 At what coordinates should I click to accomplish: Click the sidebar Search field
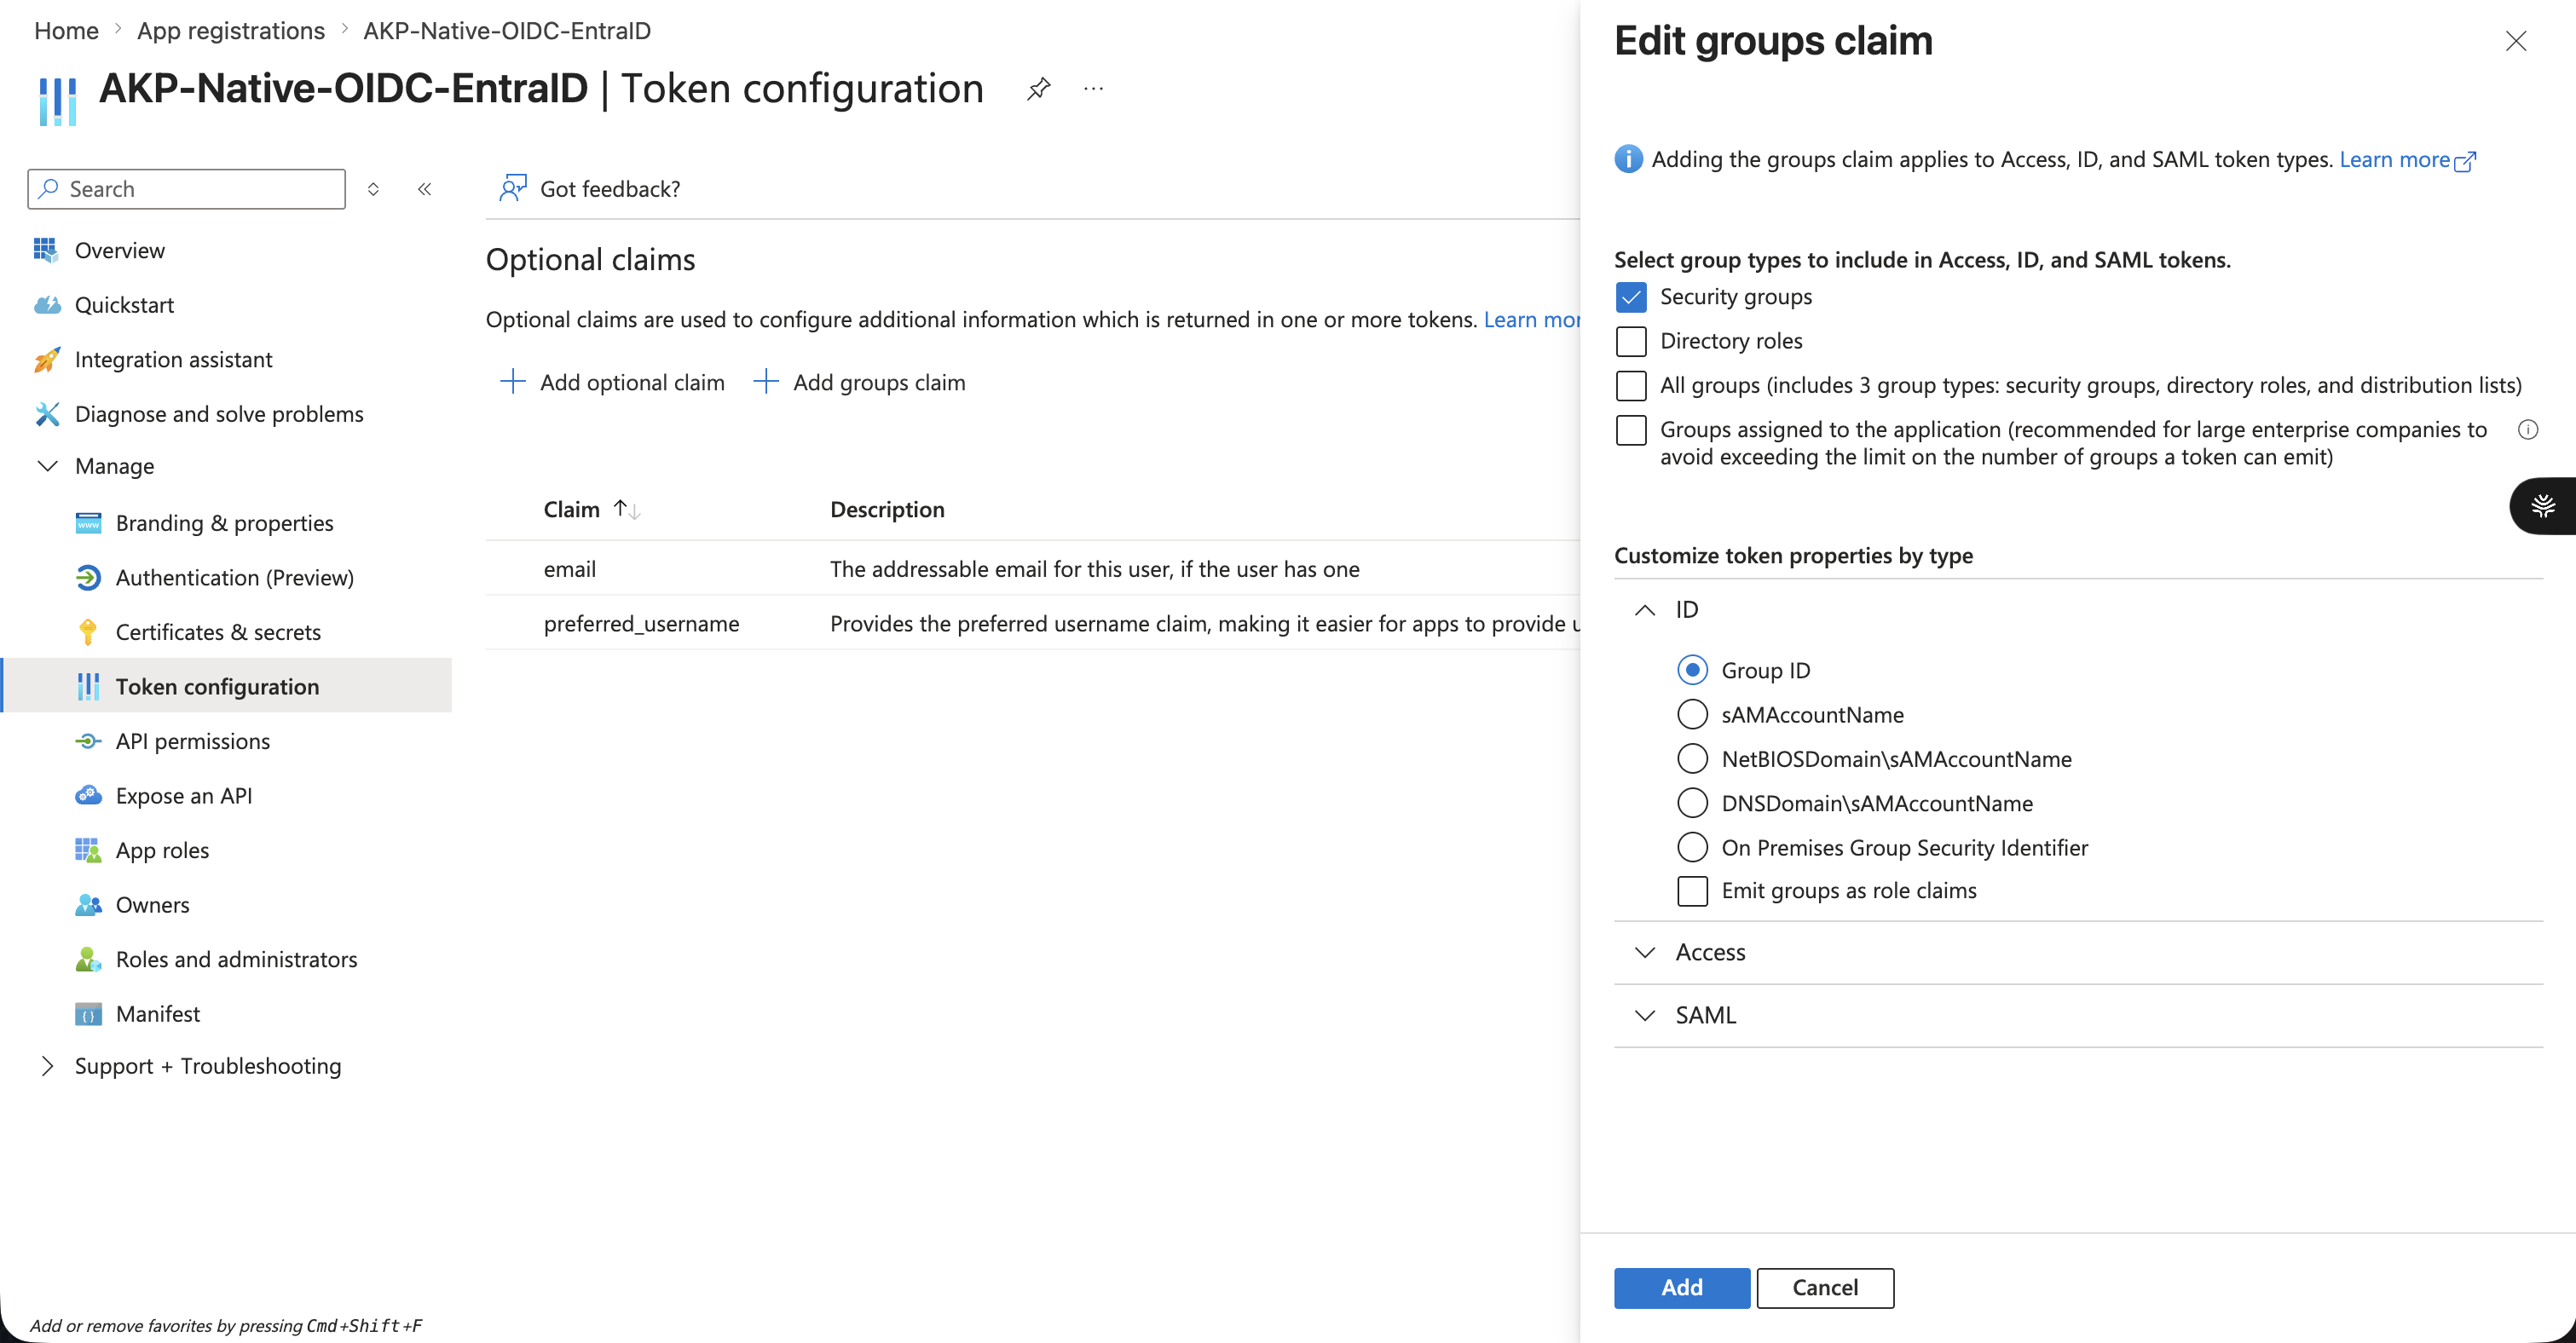pos(187,189)
